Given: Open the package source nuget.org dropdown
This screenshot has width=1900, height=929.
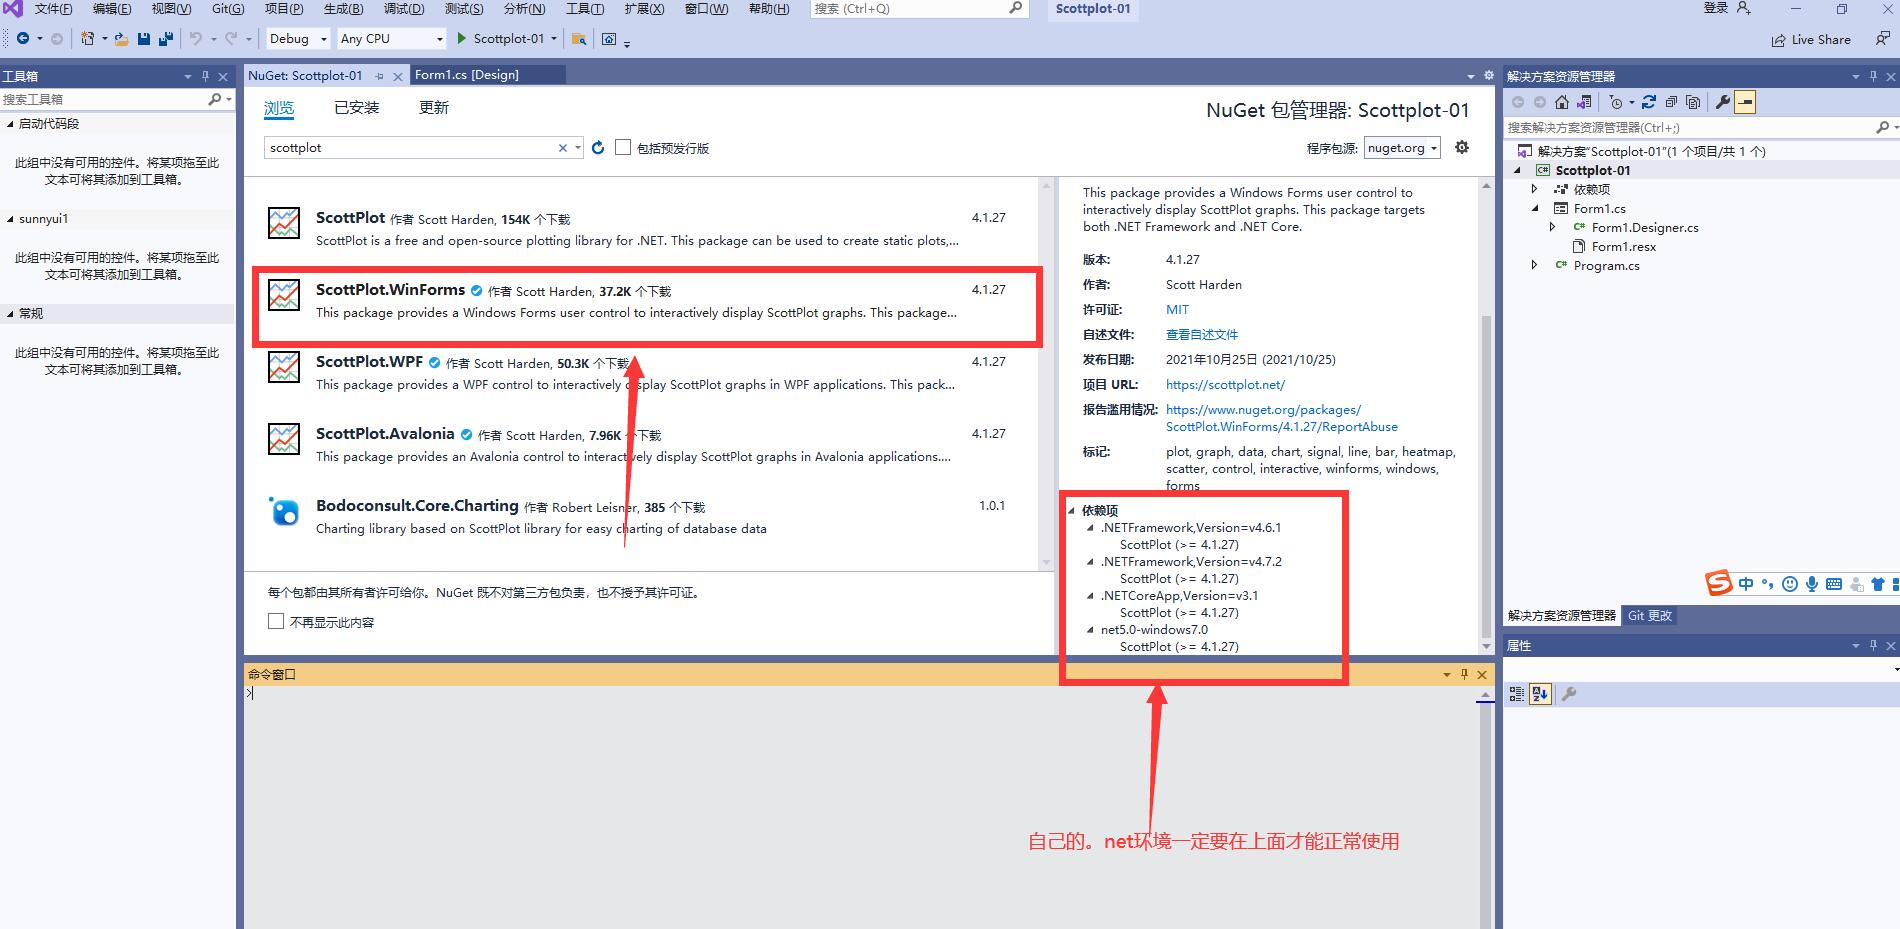Looking at the screenshot, I should pyautogui.click(x=1402, y=148).
